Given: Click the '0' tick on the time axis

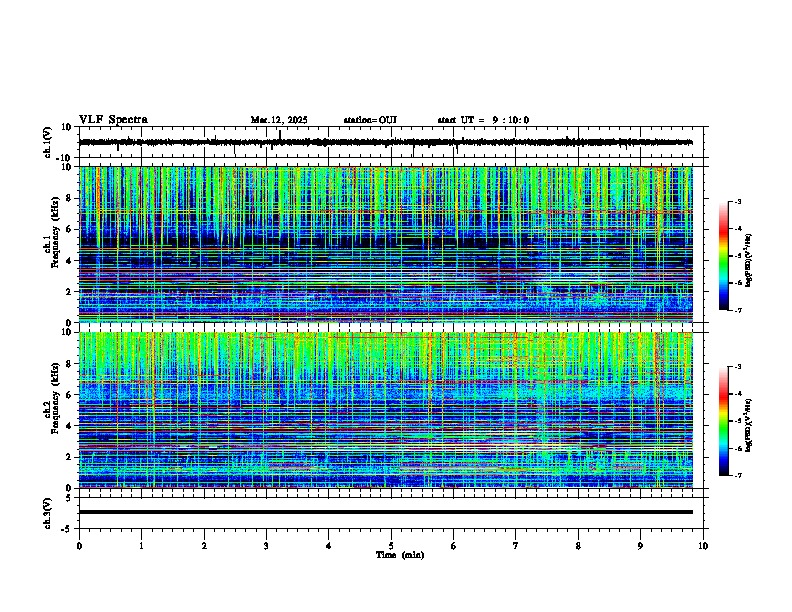Looking at the screenshot, I should tap(79, 546).
